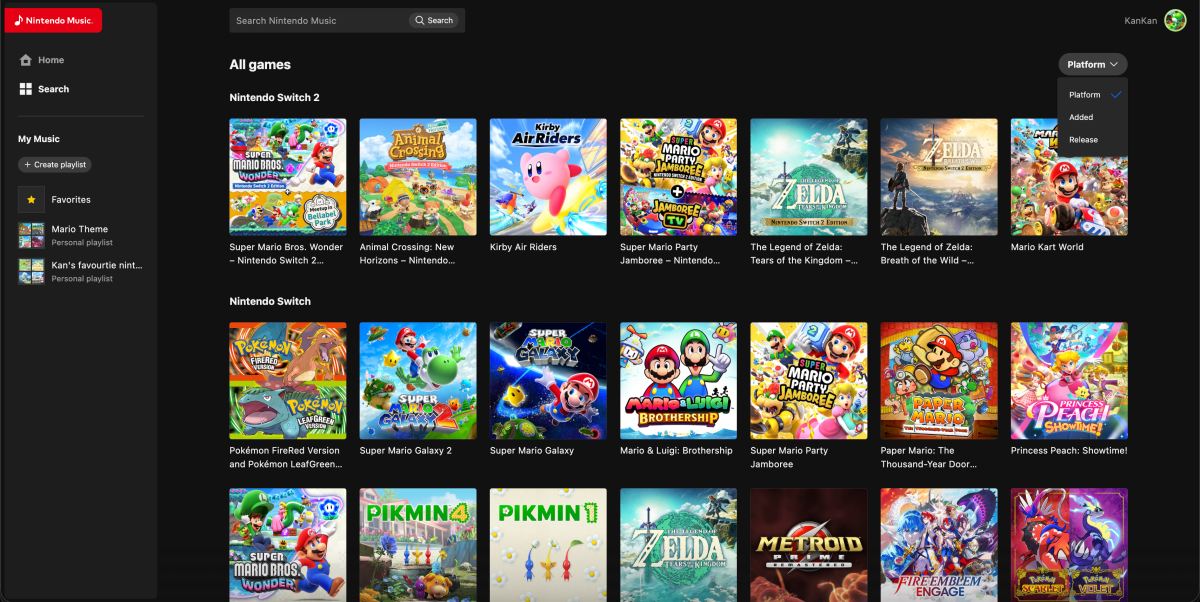The height and width of the screenshot is (602, 1200).
Task: Open Mario Kart World cover
Action: [1069, 177]
